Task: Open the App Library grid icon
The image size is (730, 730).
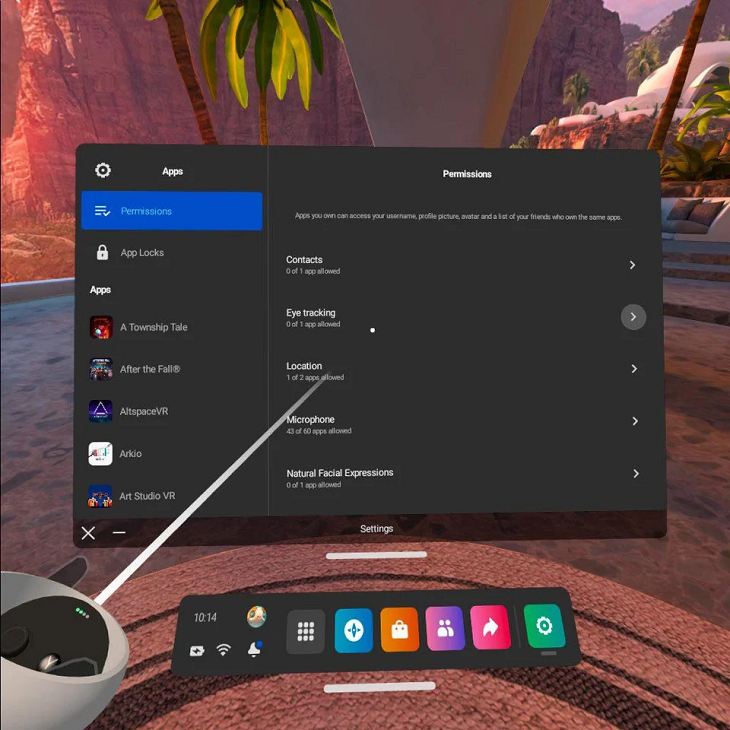Action: tap(306, 631)
